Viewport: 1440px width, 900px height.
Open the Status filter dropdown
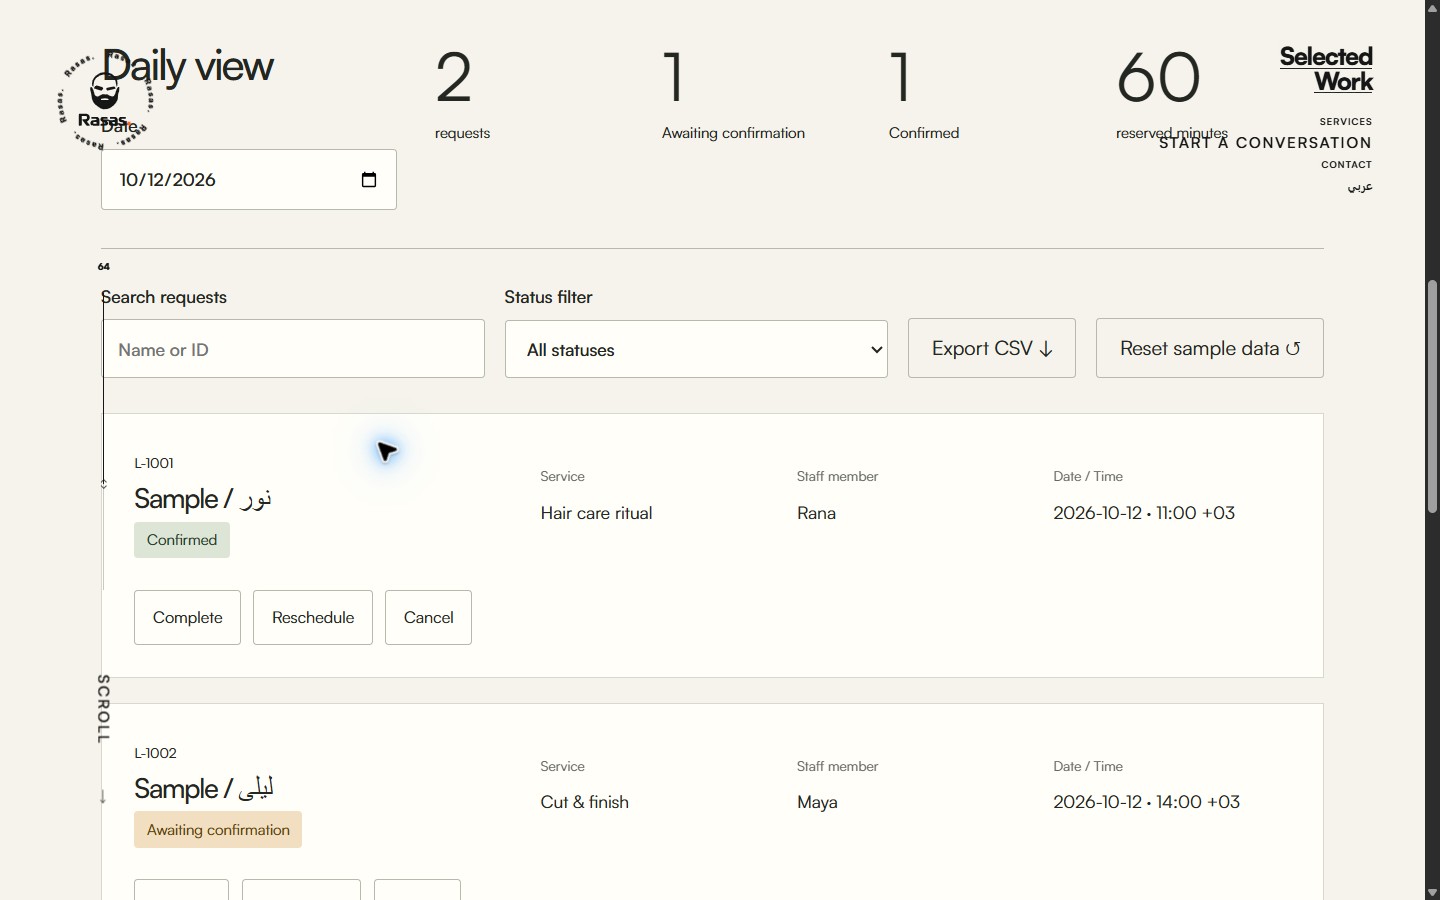tap(696, 349)
